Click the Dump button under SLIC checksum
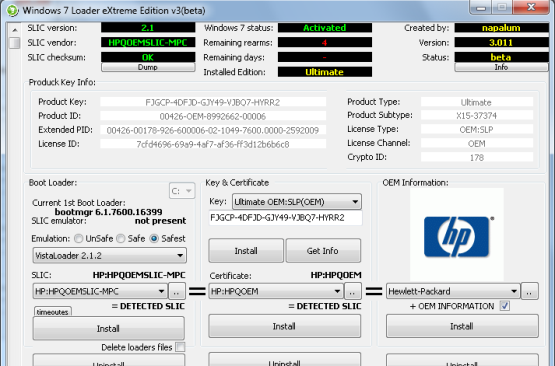 coord(148,67)
